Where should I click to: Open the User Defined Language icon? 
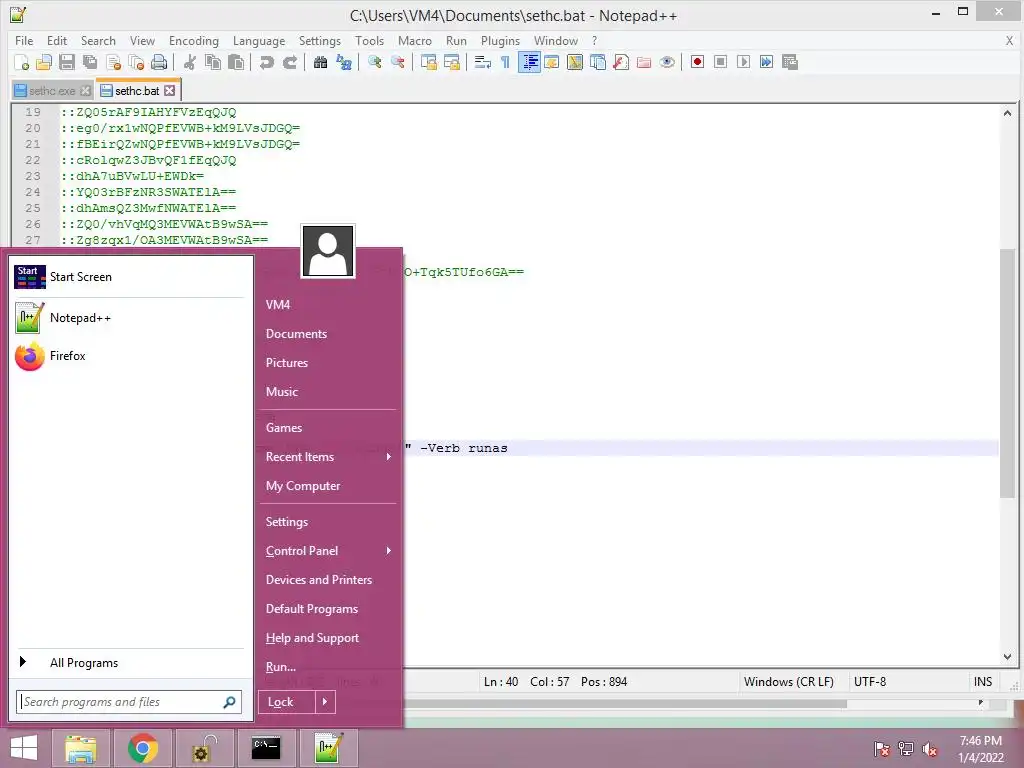(552, 62)
